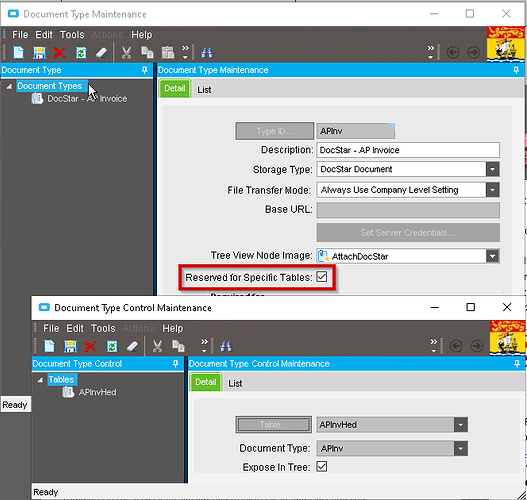Switch to List tab in Document Type Maintenance
The height and width of the screenshot is (500, 527).
[204, 90]
